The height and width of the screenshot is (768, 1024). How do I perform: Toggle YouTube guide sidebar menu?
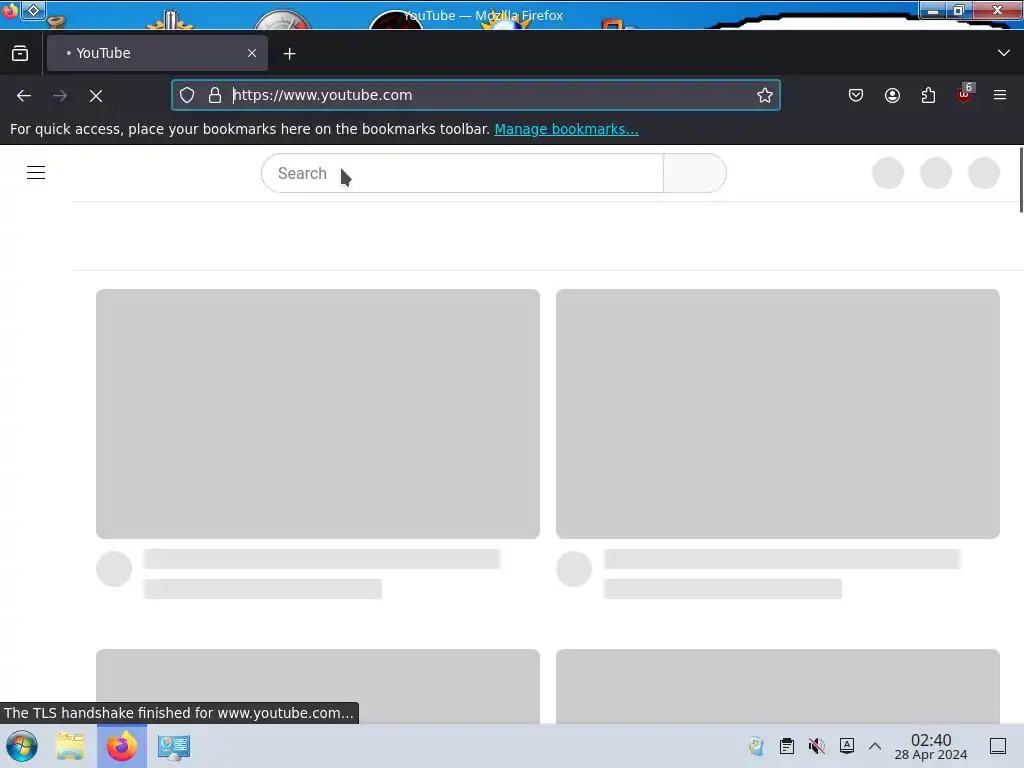36,172
